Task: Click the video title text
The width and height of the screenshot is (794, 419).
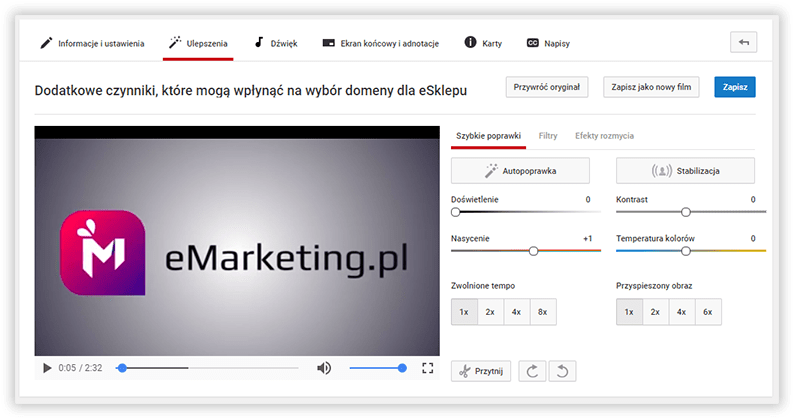Action: (x=251, y=91)
